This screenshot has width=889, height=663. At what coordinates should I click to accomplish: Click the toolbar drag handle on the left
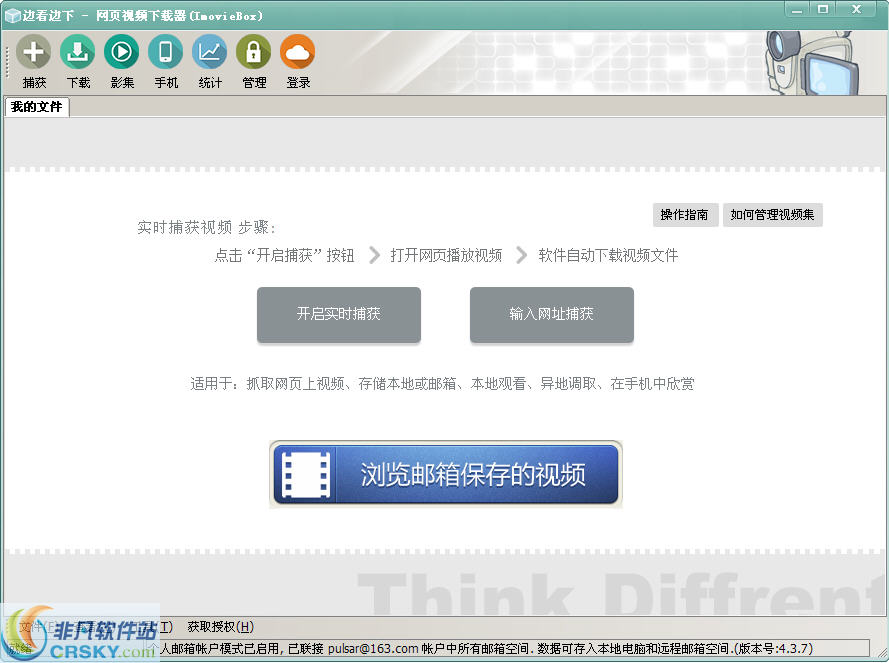click(x=5, y=60)
